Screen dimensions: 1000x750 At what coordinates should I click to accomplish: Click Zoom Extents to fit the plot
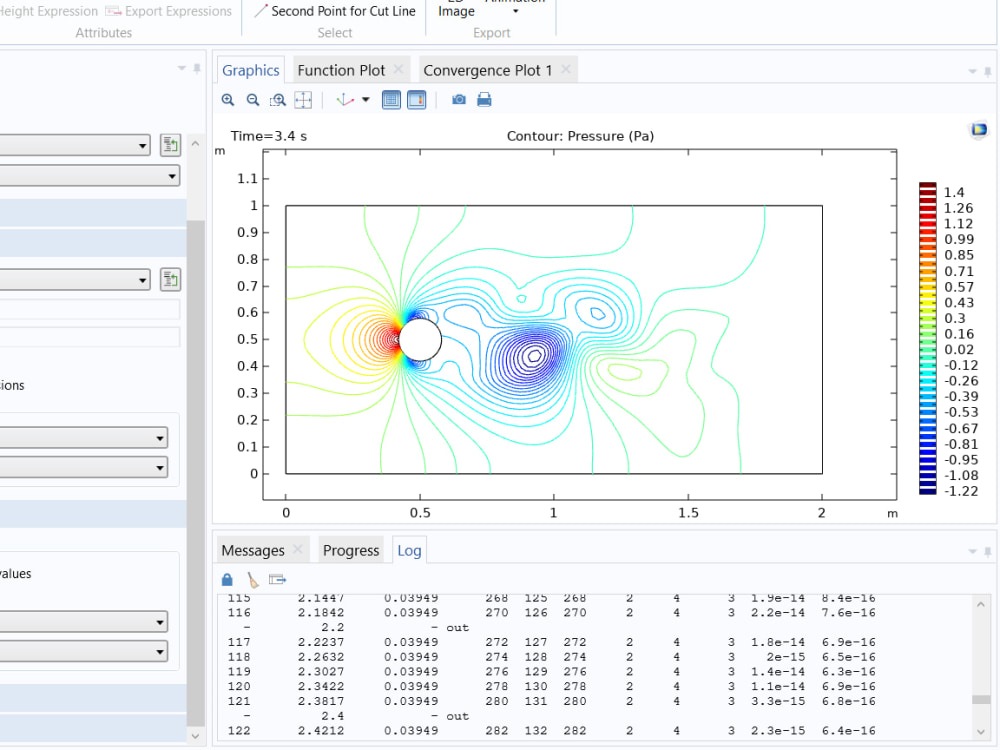point(303,99)
